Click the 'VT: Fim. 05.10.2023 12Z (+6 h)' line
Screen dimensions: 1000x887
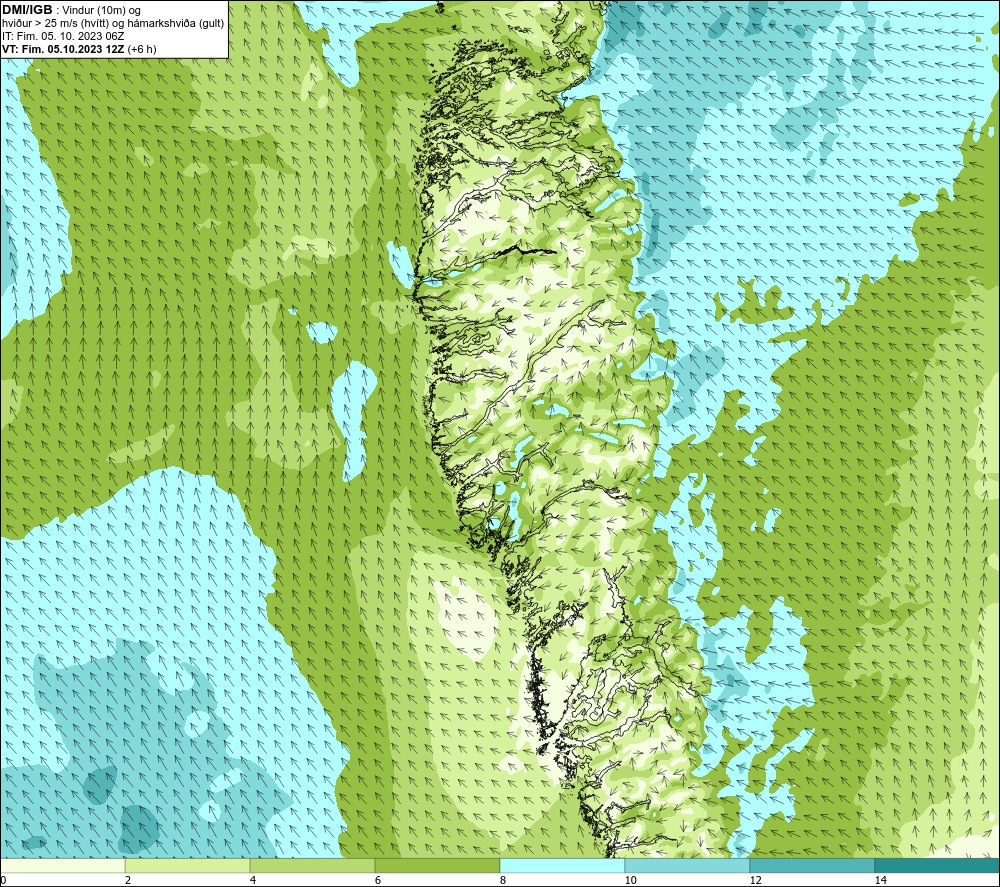(79, 48)
